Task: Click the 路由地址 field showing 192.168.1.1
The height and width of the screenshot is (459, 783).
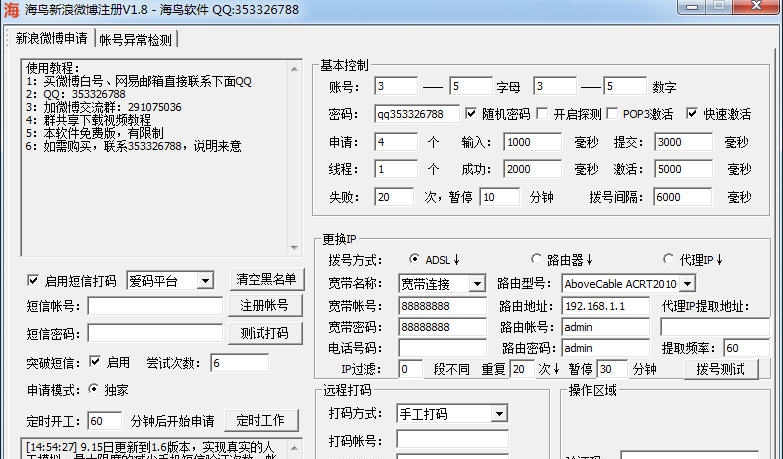Action: 605,306
